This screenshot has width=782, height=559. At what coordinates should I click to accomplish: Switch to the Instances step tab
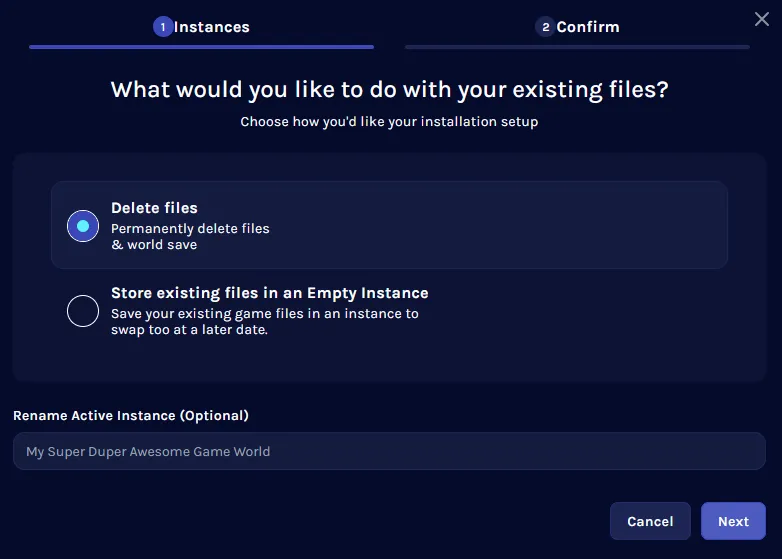(211, 27)
